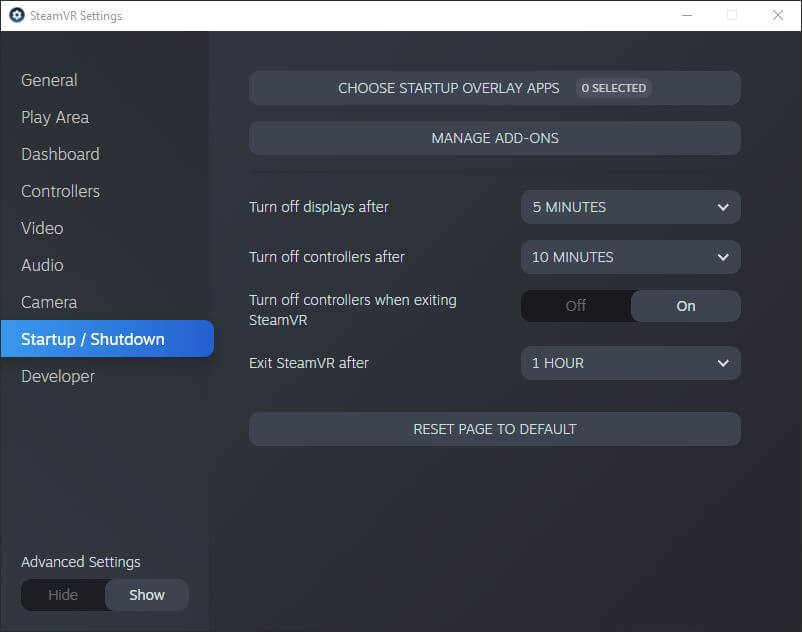Click the SteamVR logo icon in title bar
Image resolution: width=802 pixels, height=632 pixels.
(17, 15)
